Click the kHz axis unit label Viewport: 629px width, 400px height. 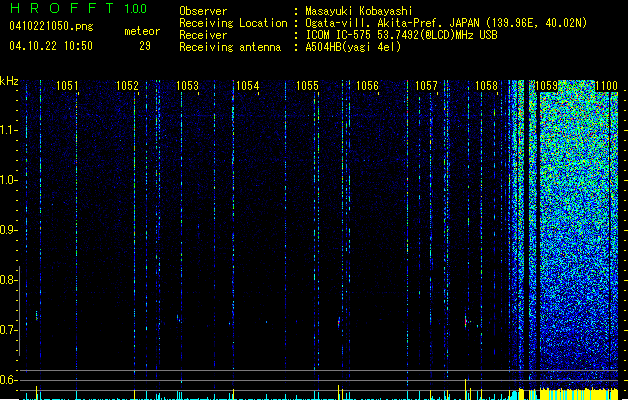[9, 81]
